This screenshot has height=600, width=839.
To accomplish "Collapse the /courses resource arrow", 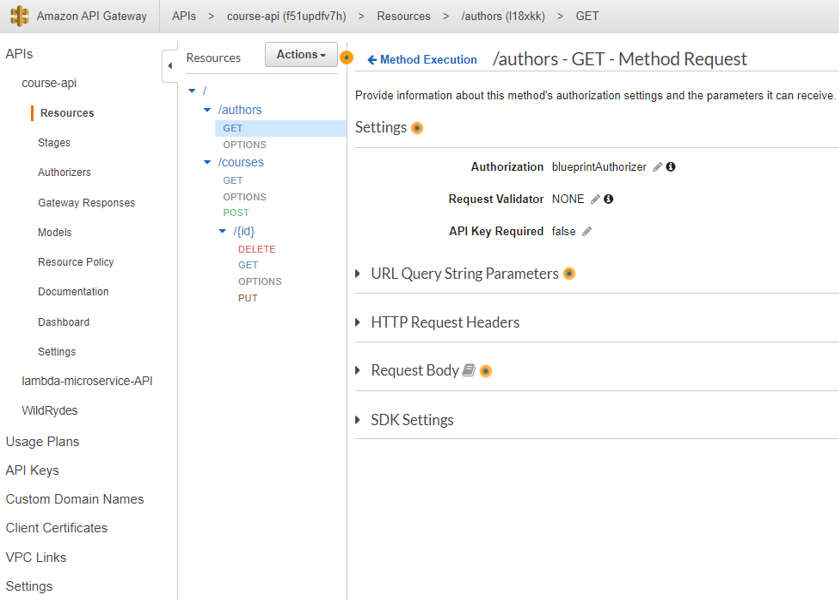I will click(208, 162).
